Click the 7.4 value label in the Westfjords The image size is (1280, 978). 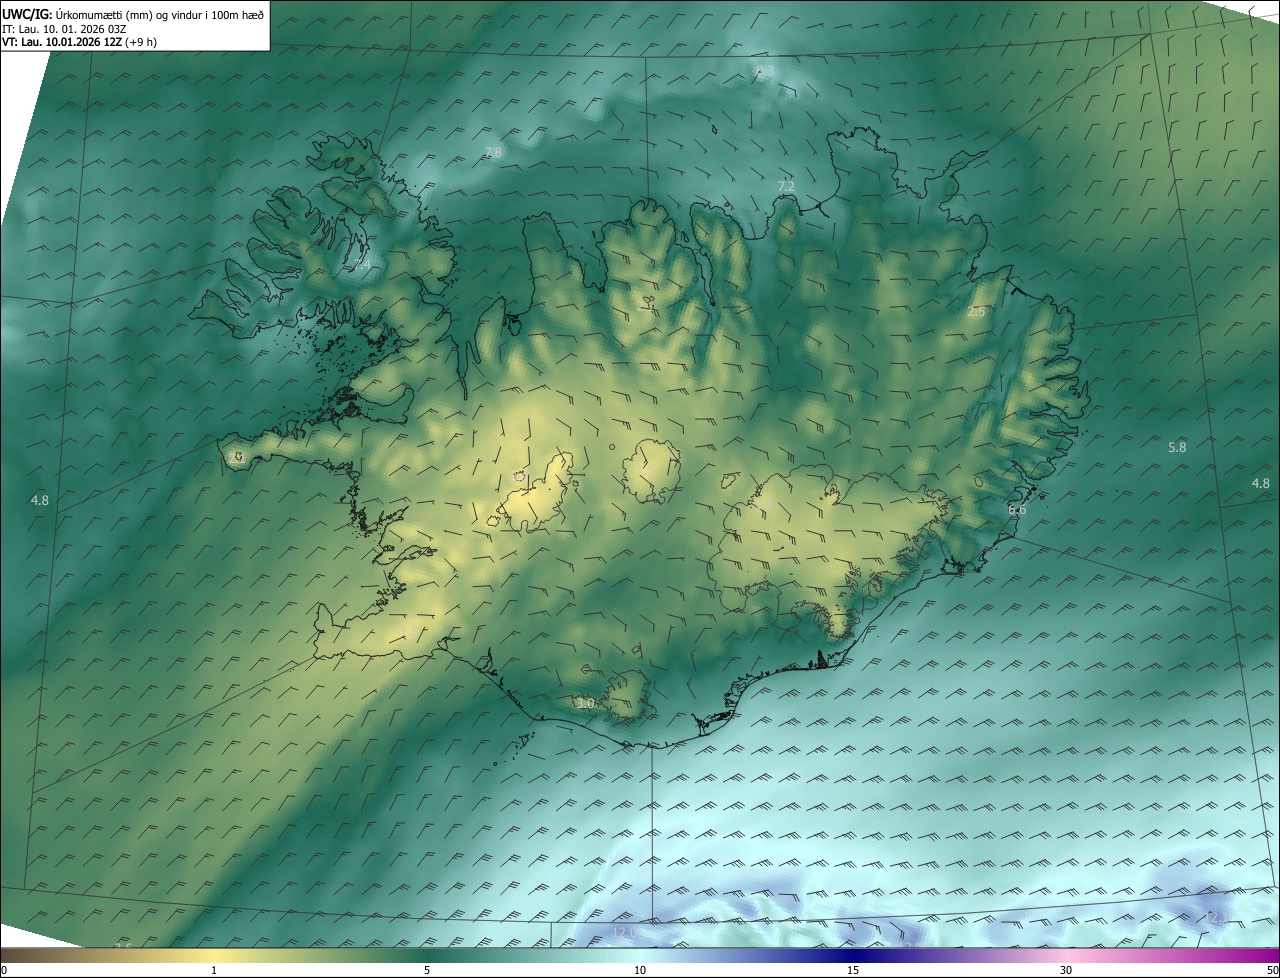point(362,264)
